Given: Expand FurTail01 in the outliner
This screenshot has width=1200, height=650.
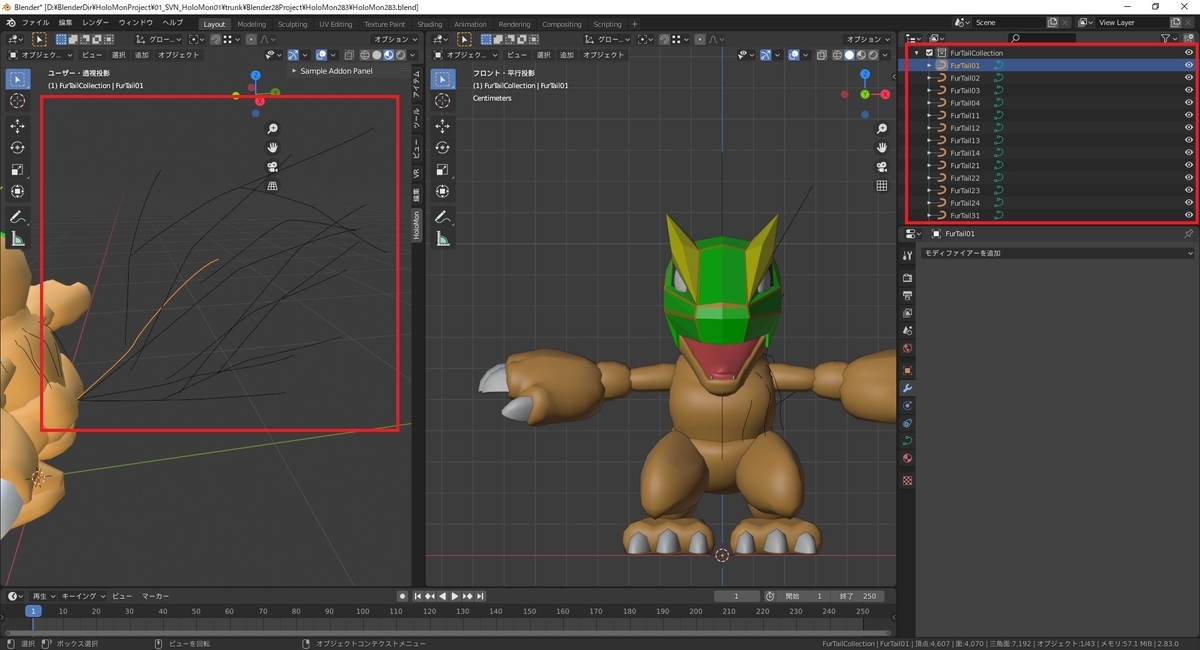Looking at the screenshot, I should pos(929,65).
